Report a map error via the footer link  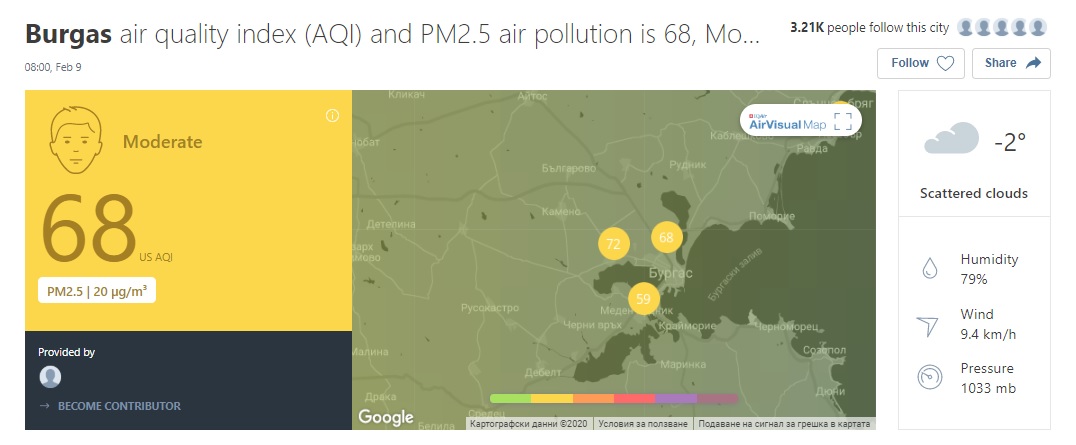(784, 424)
